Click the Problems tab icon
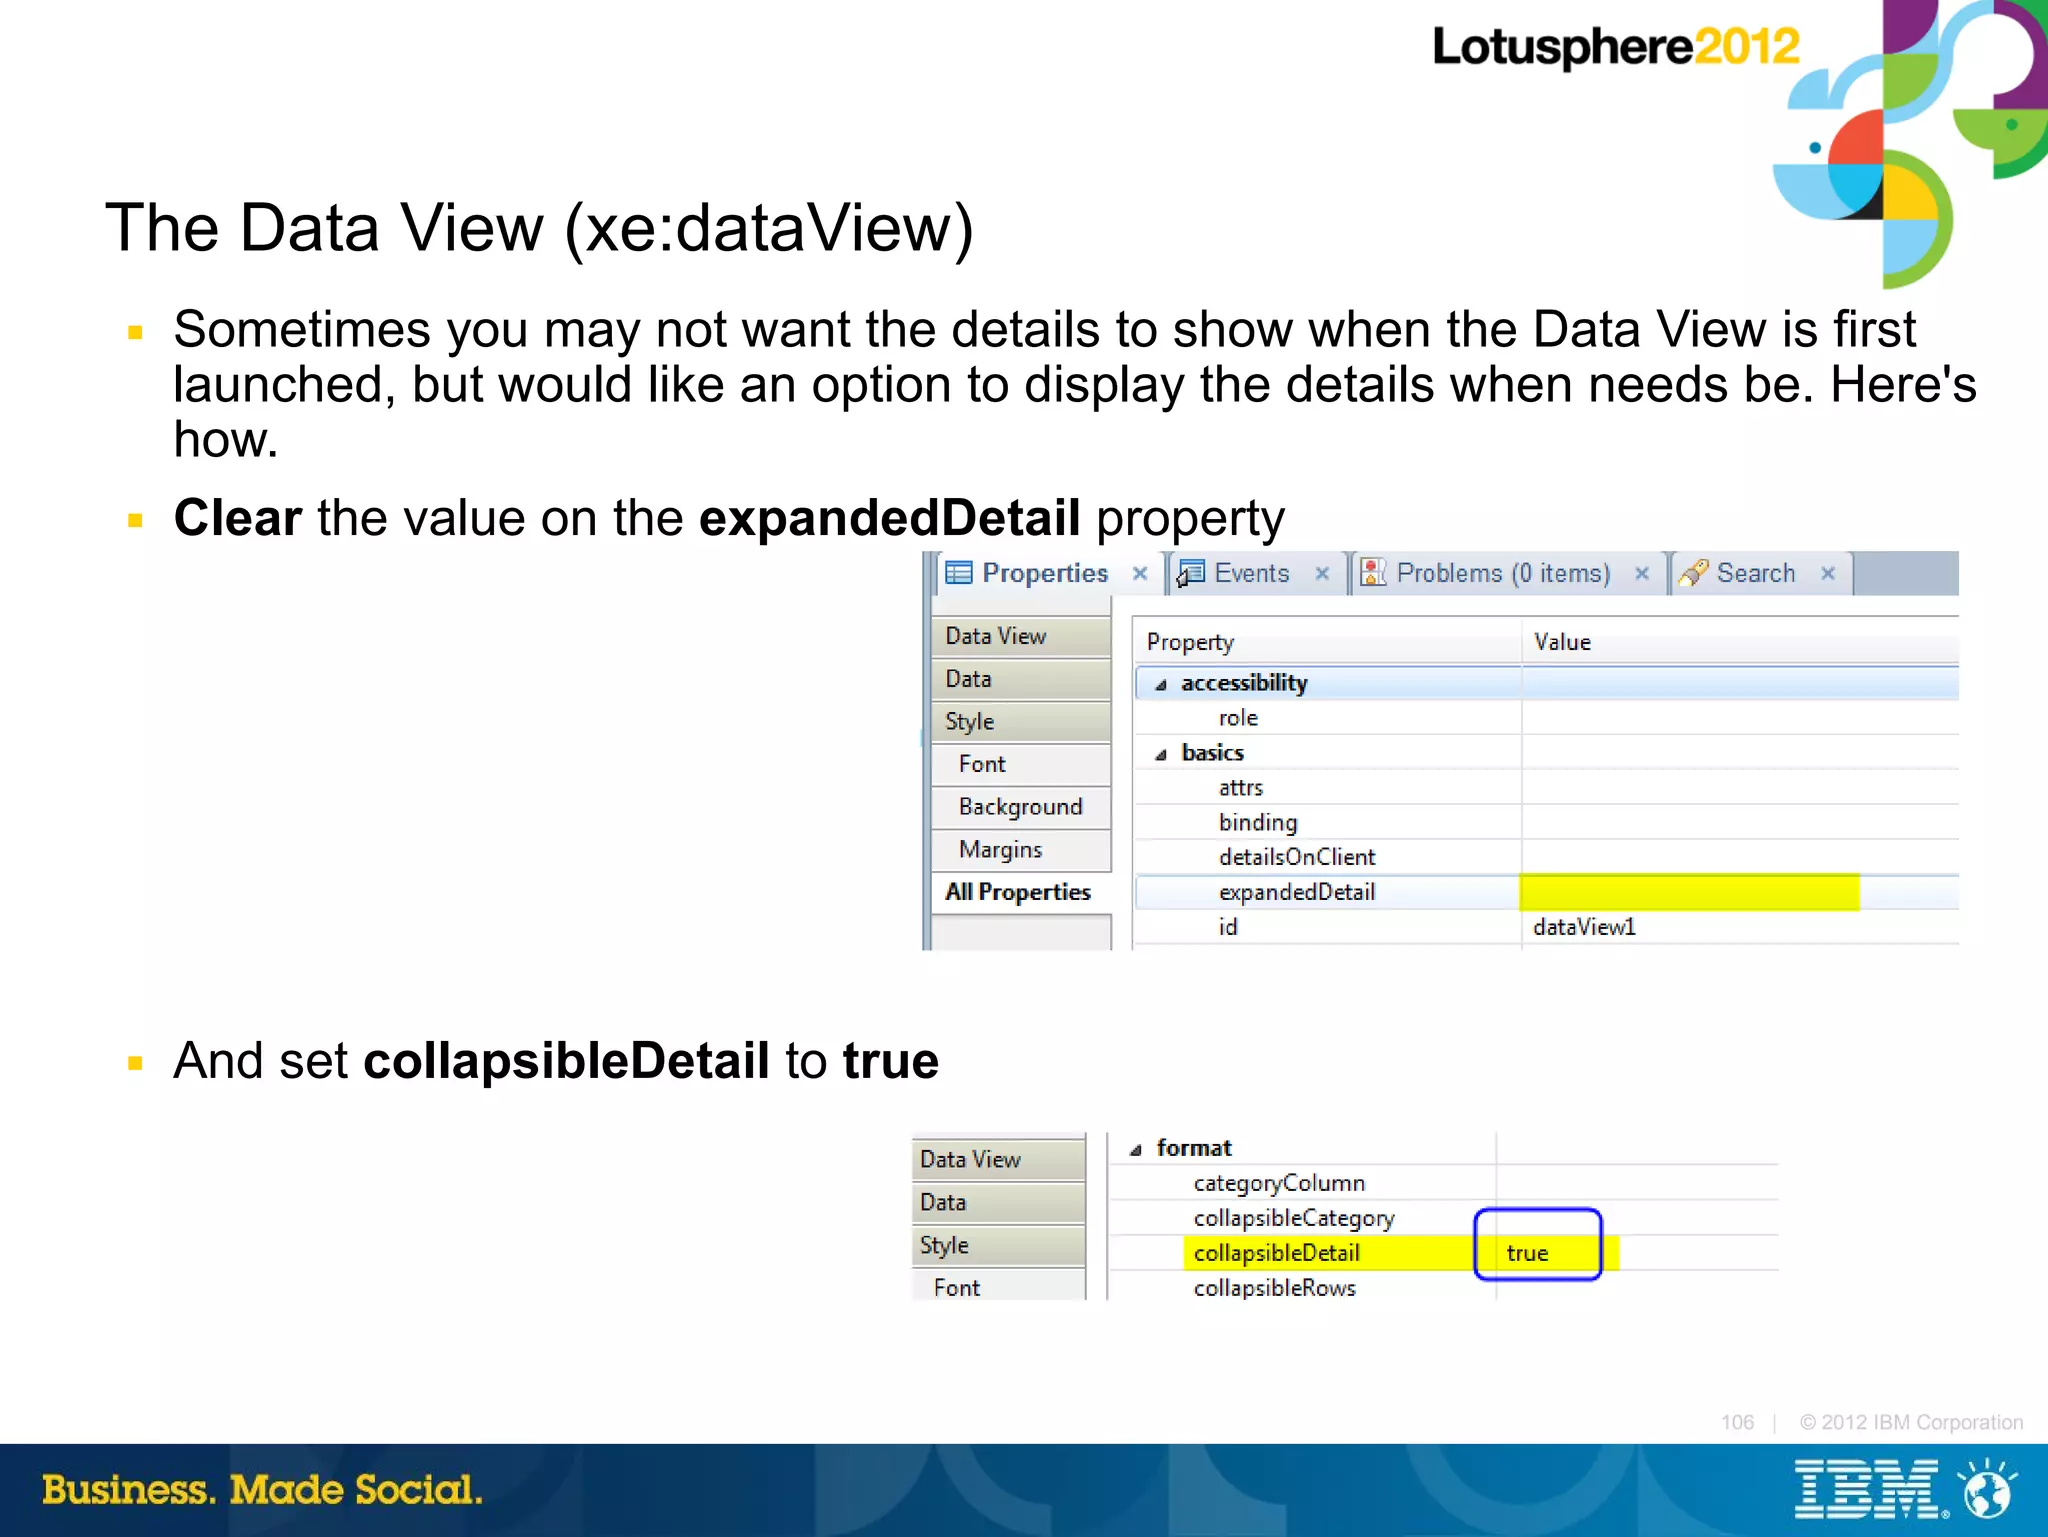The width and height of the screenshot is (2048, 1537). pyautogui.click(x=1373, y=573)
